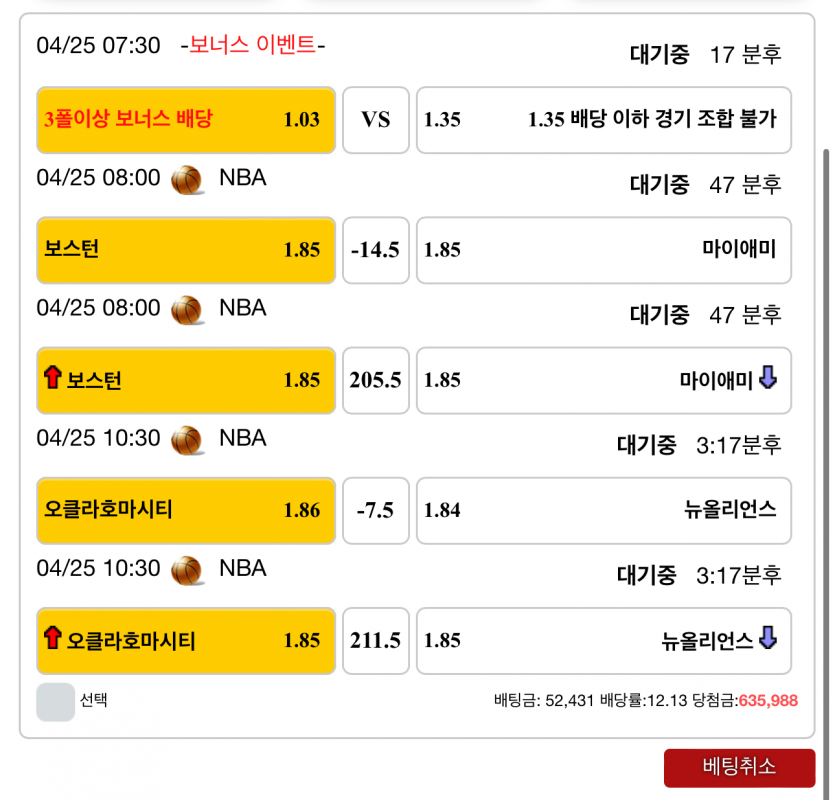
Task: Click the 205.5 total points box
Action: tap(376, 380)
